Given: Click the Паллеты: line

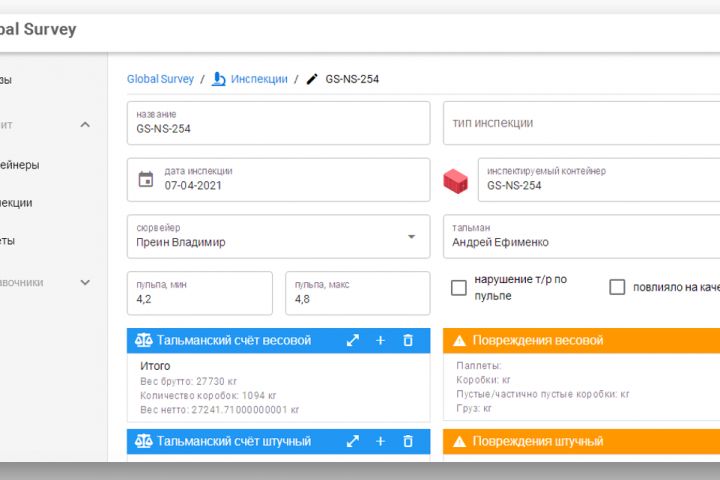Looking at the screenshot, I should (478, 366).
